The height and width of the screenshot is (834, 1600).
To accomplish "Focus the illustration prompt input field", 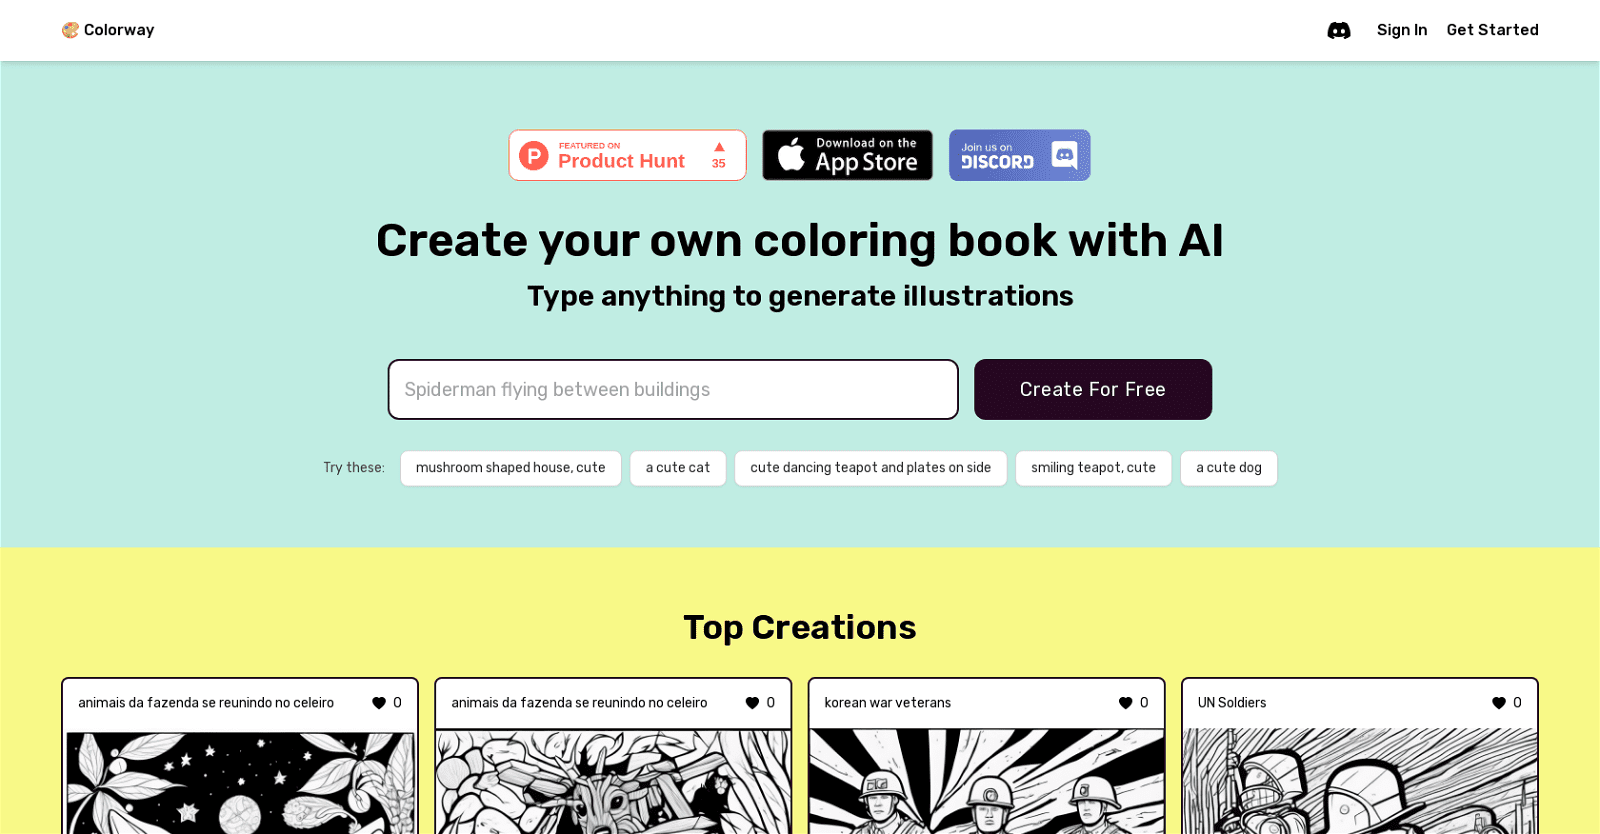I will 672,389.
